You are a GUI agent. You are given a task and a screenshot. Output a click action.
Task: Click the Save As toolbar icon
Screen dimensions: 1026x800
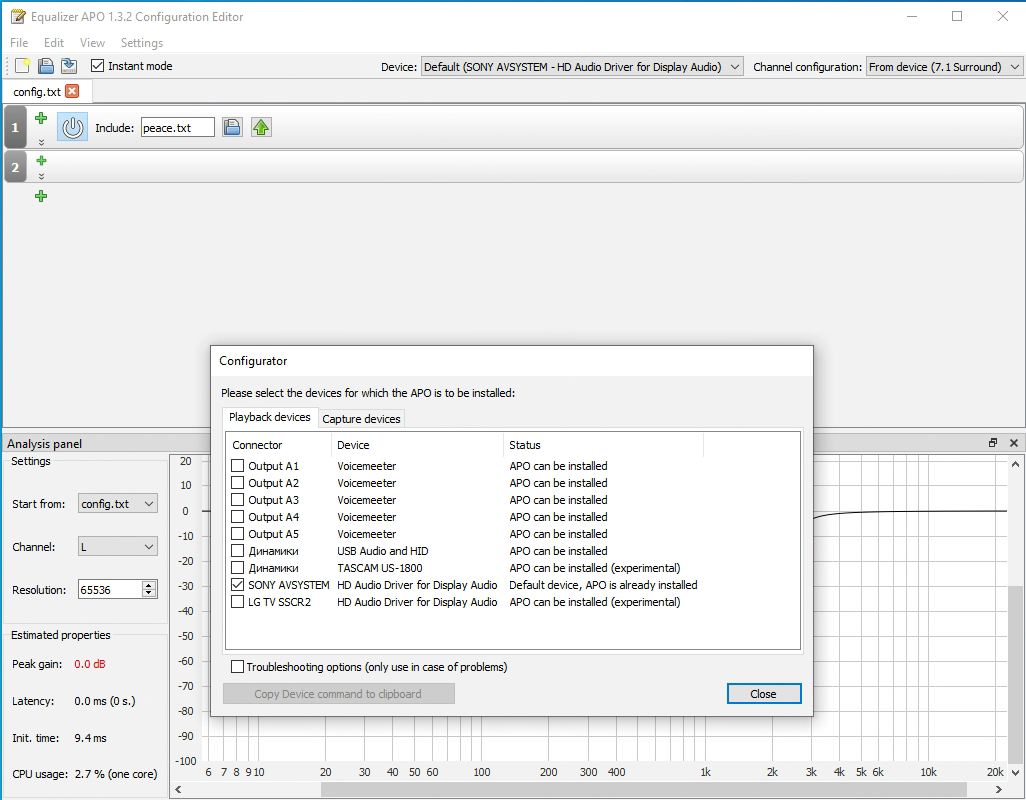tap(68, 66)
